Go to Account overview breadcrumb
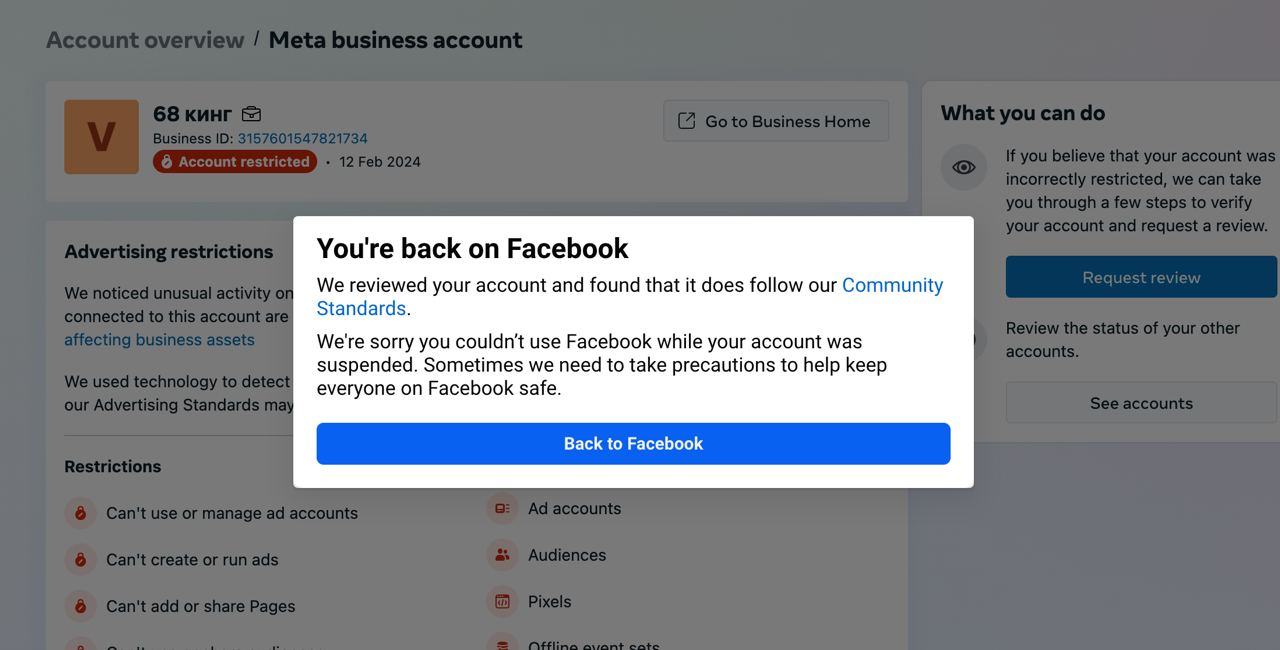Image resolution: width=1280 pixels, height=650 pixels. [x=145, y=40]
